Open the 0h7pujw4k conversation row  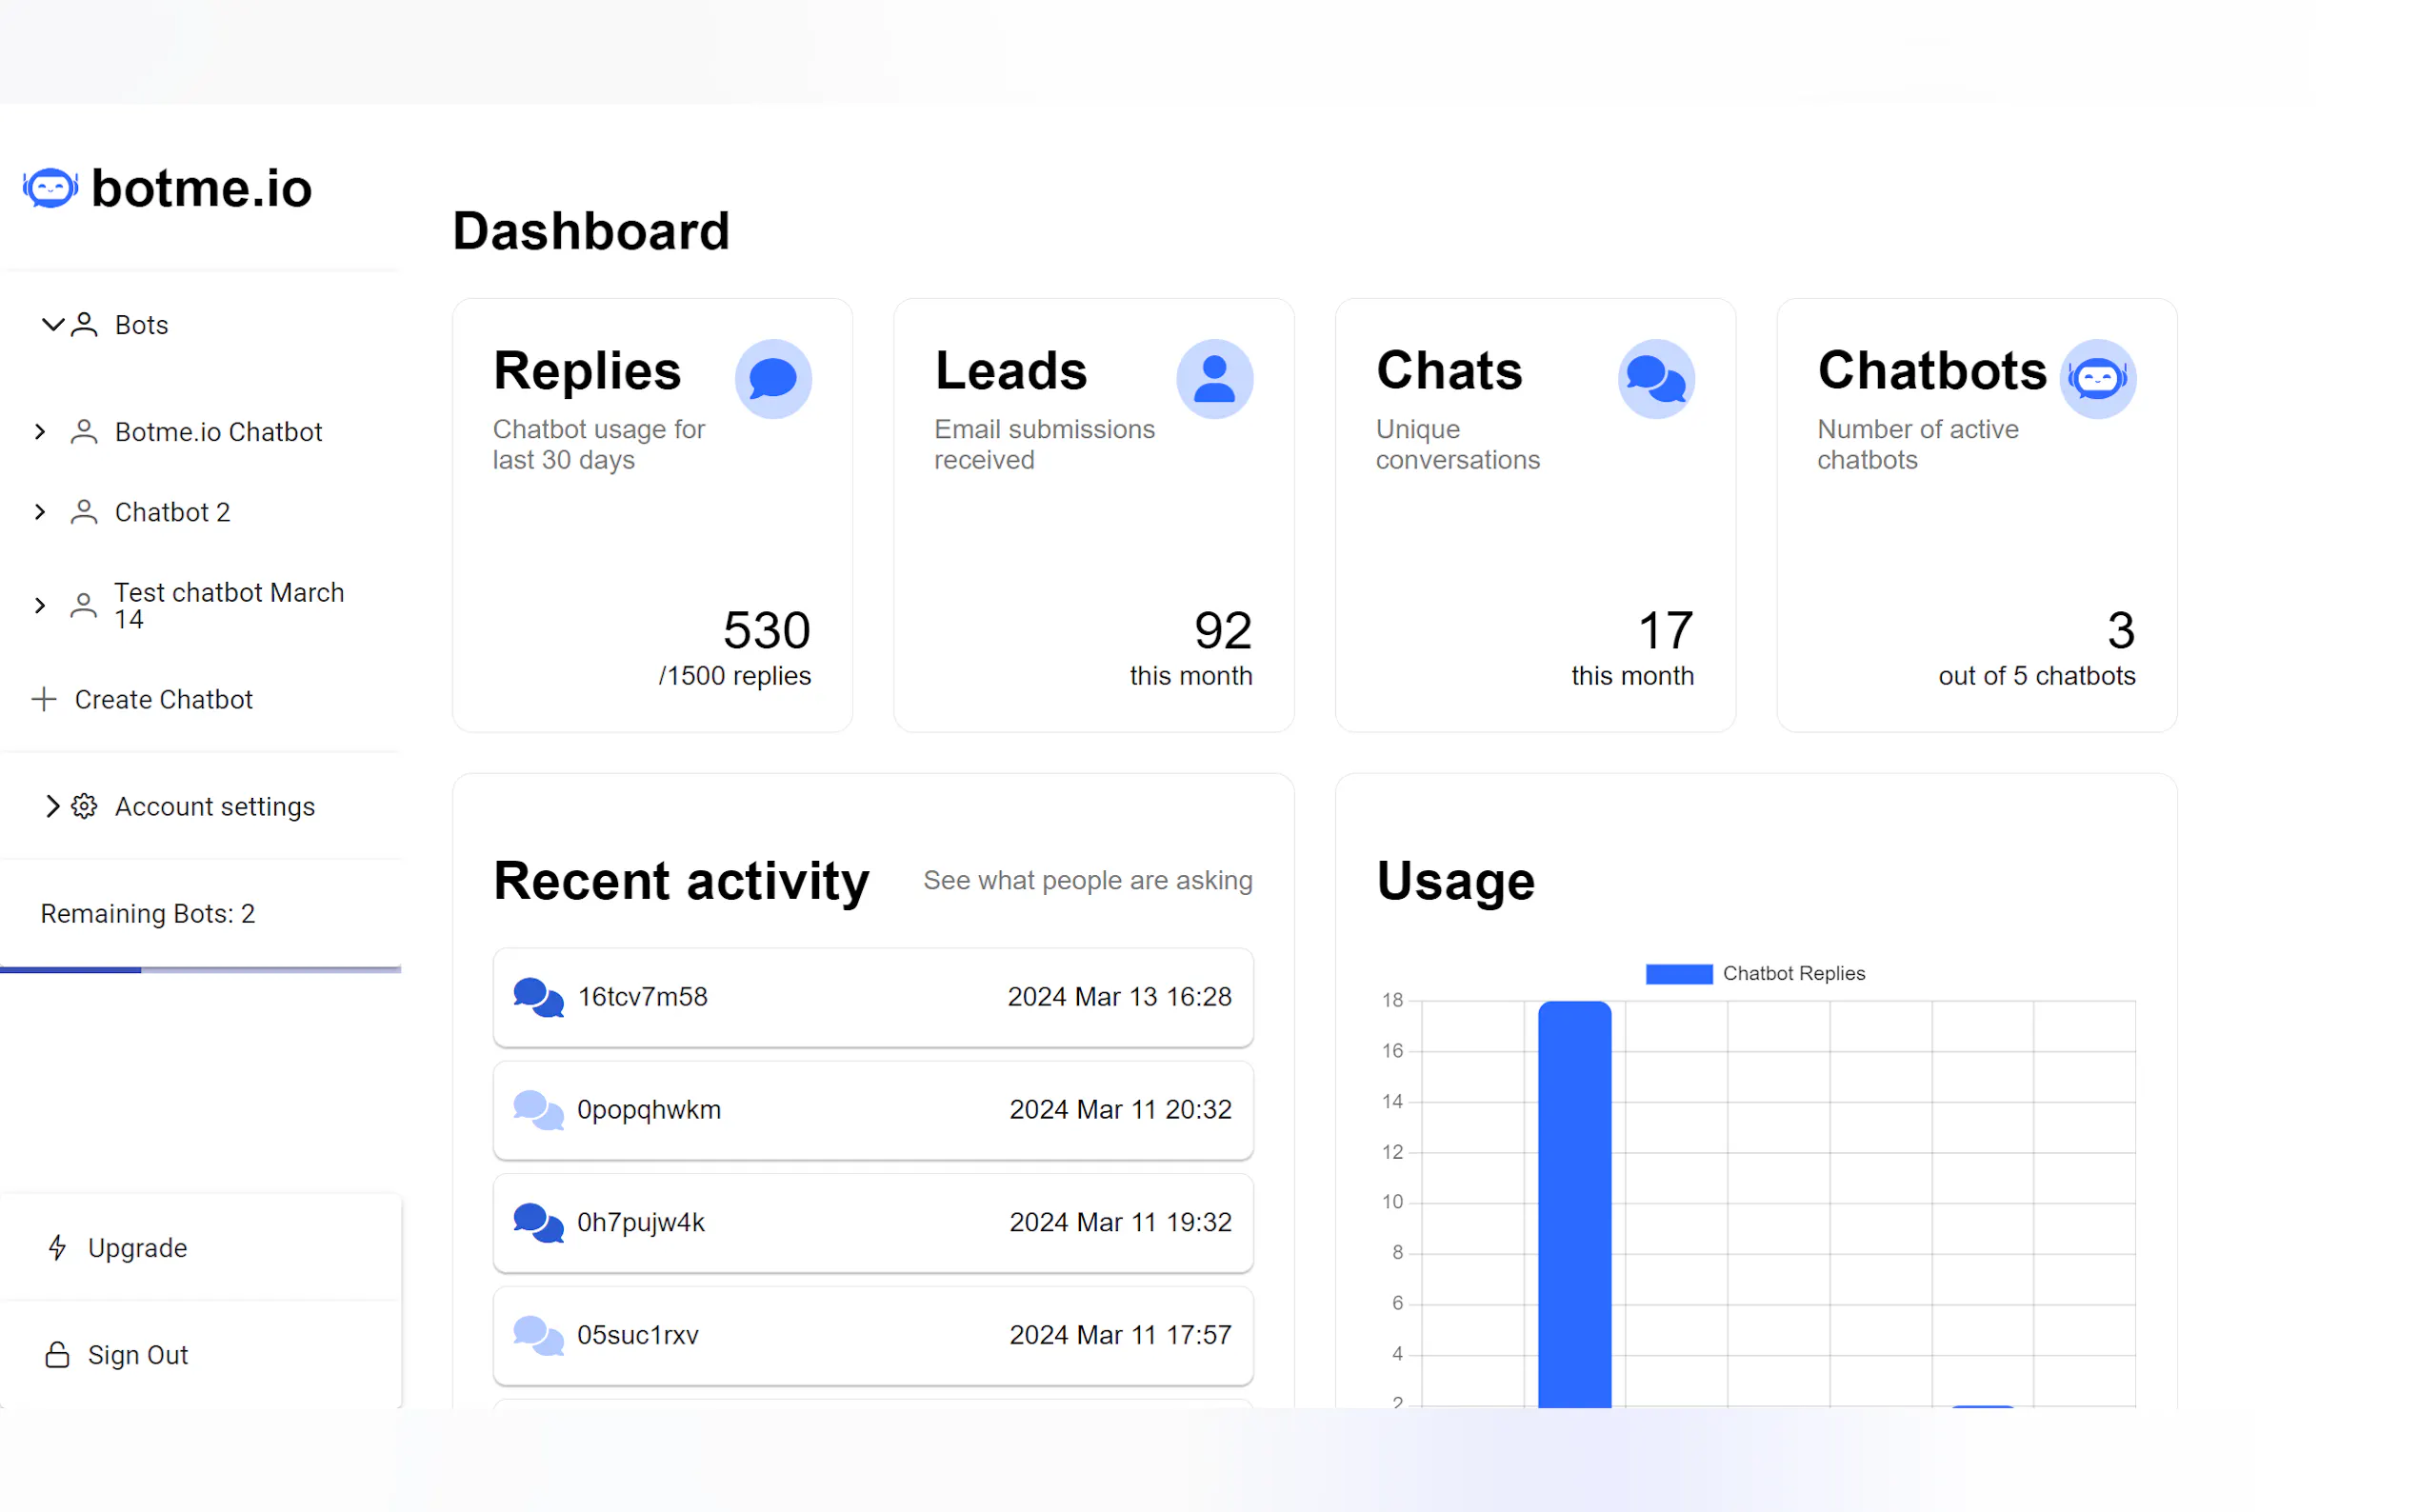[872, 1222]
